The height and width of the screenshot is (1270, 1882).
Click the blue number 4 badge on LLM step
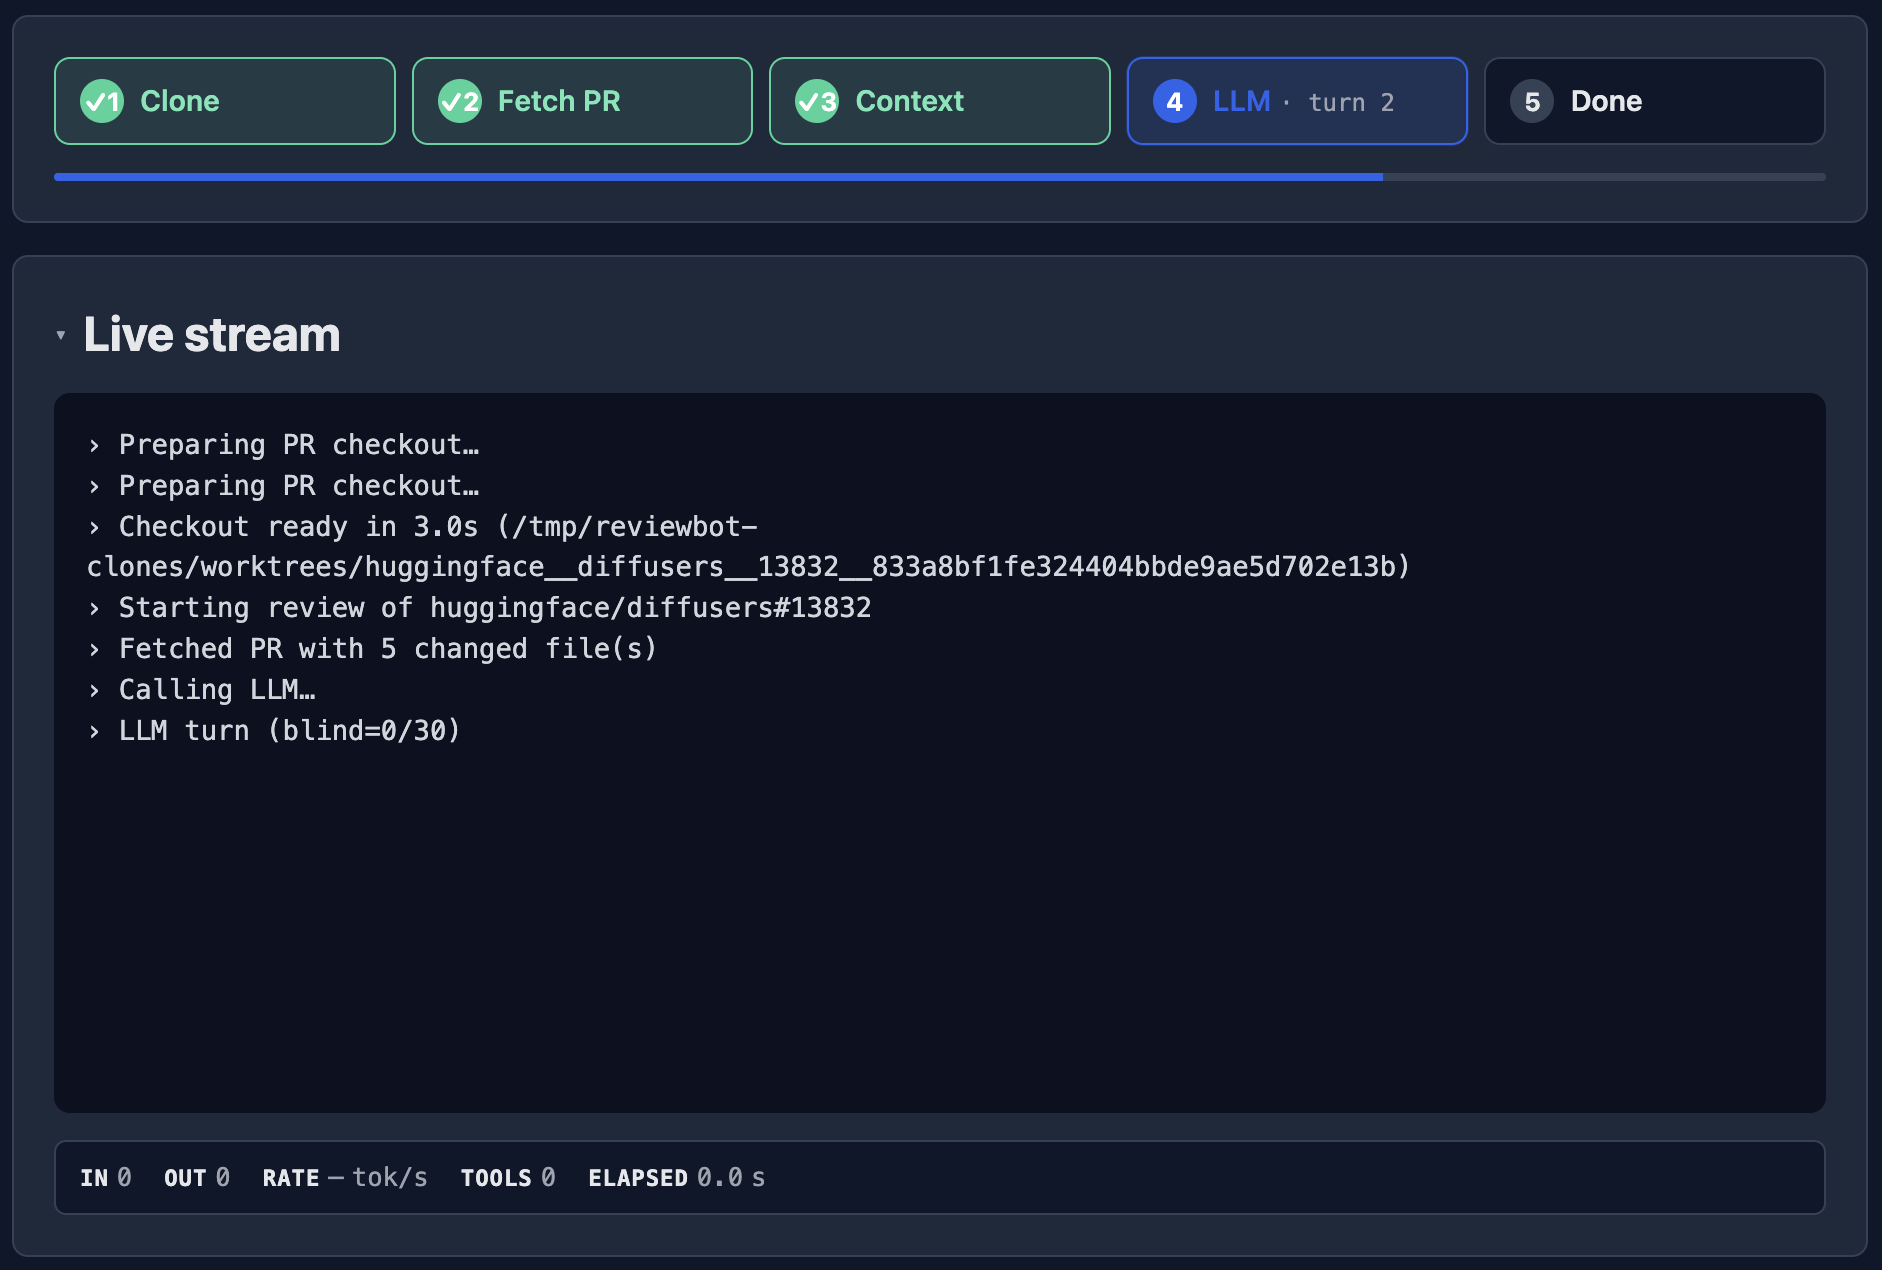(1175, 101)
